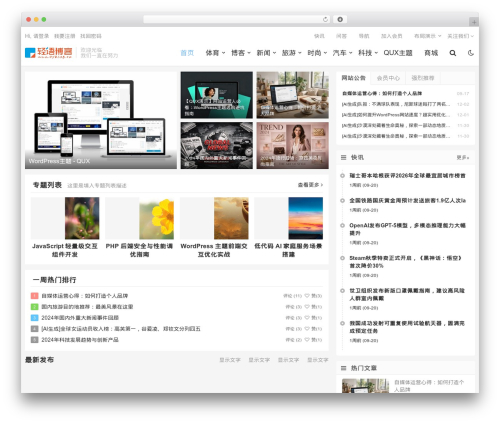Click 更多 link in 快讯 panel
Viewport: 500px width, 423px height.
463,157
